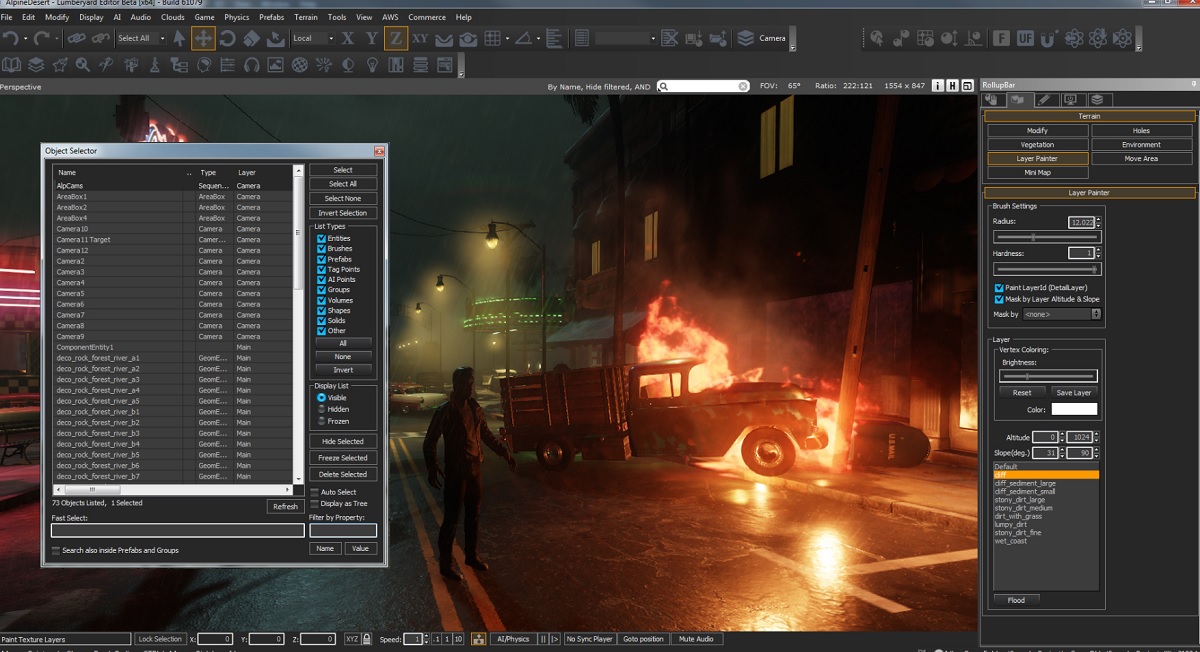Open the Clouds menu
1200x652 pixels.
click(x=172, y=17)
